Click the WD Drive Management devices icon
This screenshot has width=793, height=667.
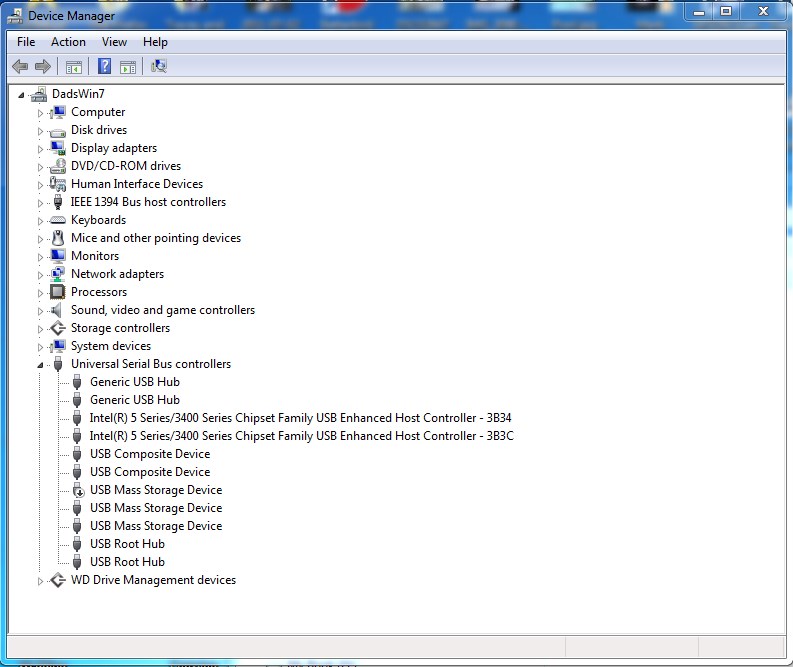click(x=58, y=580)
